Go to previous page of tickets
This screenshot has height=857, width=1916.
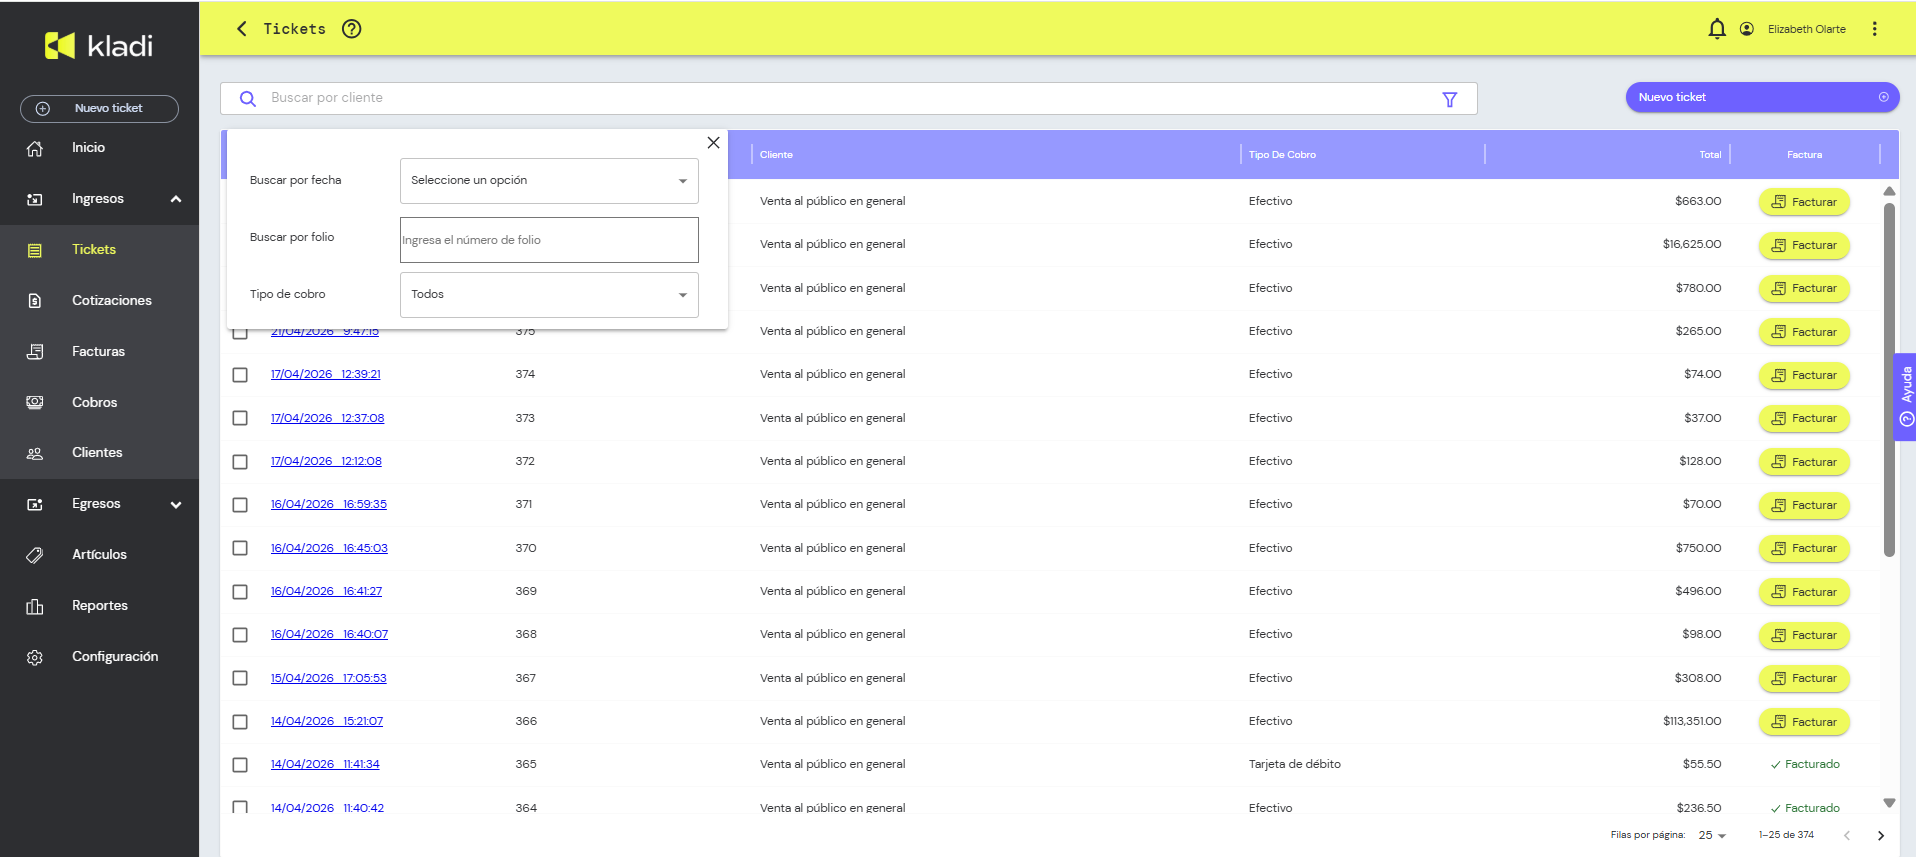(1847, 835)
